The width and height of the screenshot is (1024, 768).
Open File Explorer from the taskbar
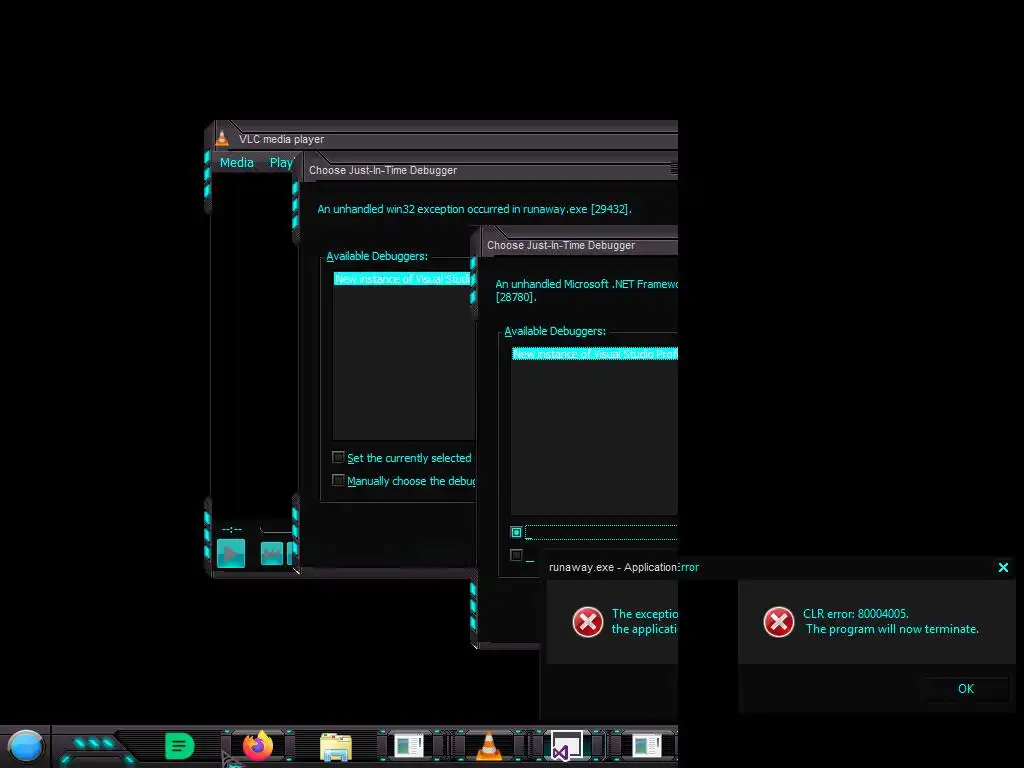click(336, 747)
